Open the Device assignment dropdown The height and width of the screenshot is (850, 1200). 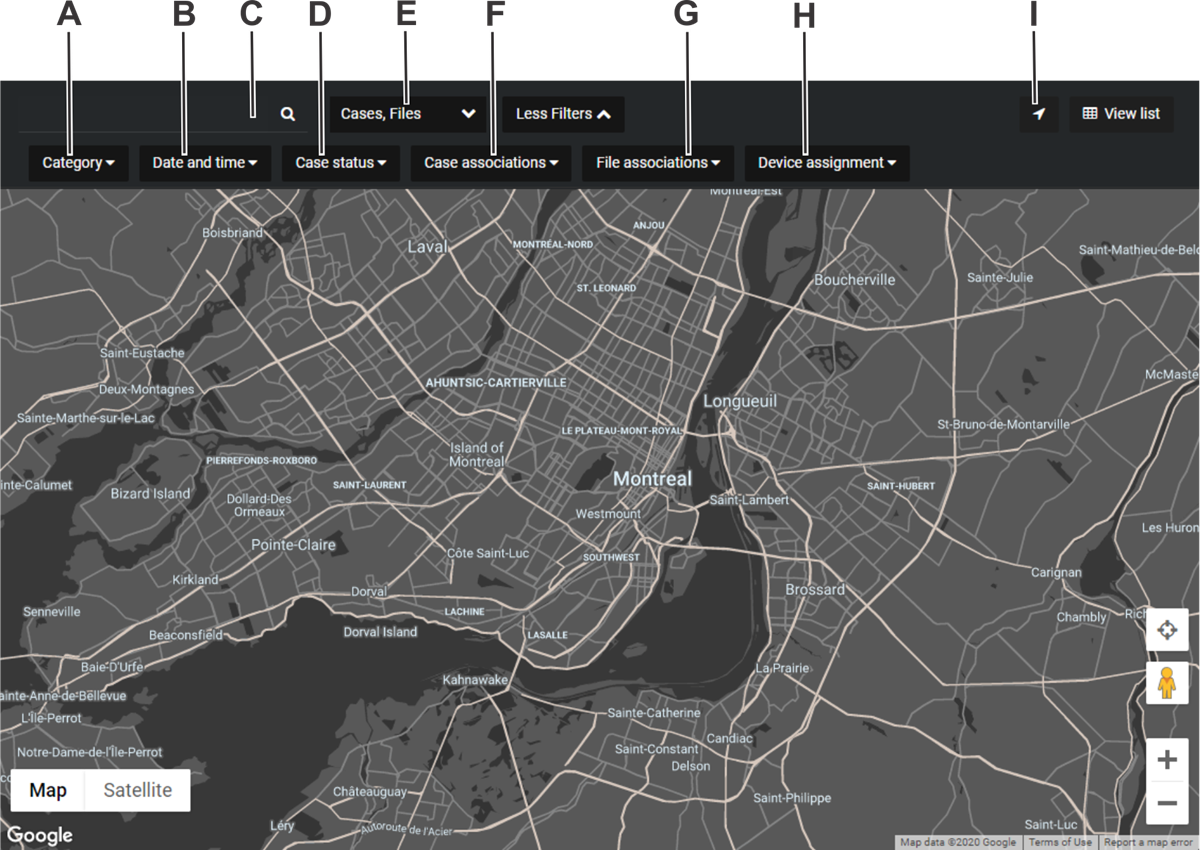[827, 162]
